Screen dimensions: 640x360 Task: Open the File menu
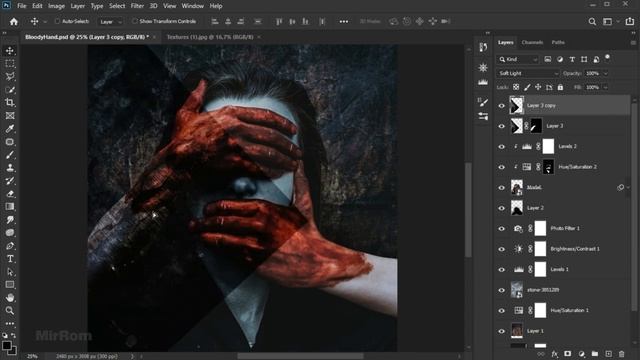click(x=22, y=6)
